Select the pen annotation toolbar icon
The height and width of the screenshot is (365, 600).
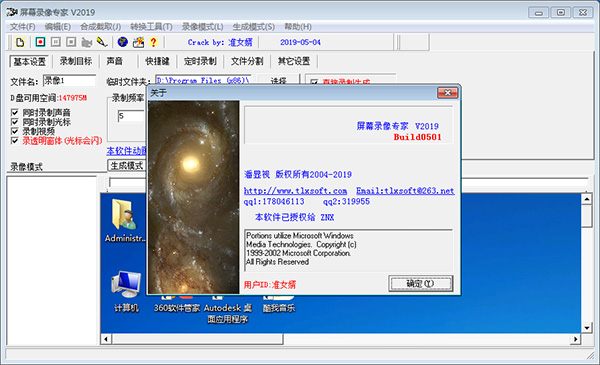[x=102, y=42]
